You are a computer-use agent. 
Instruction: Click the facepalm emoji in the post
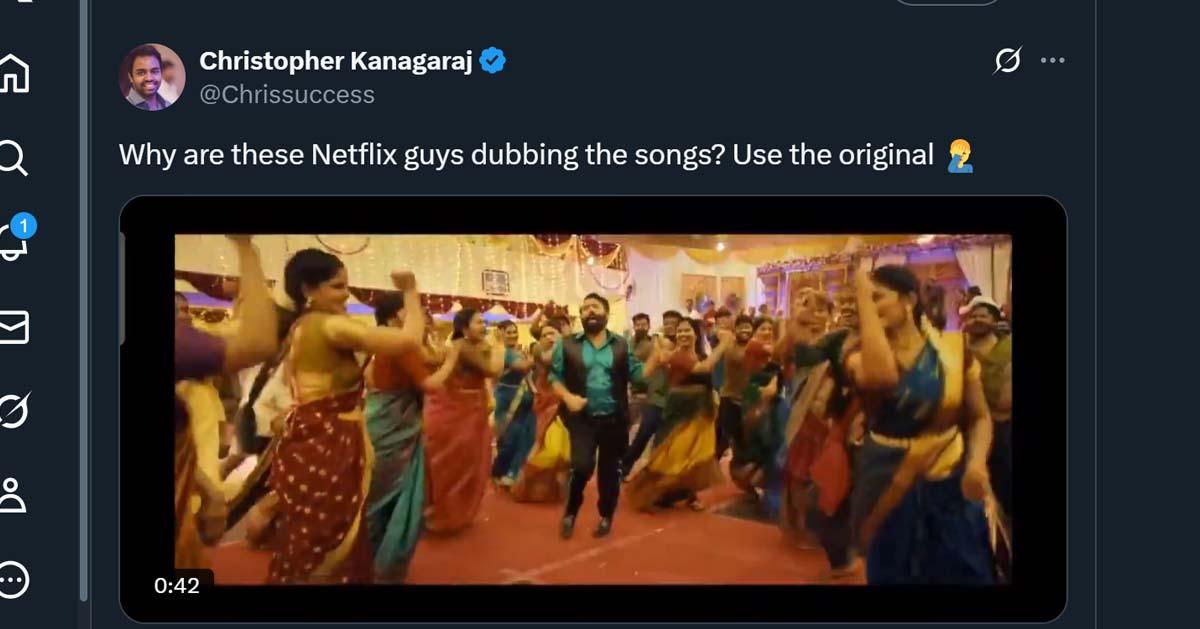[x=959, y=156]
